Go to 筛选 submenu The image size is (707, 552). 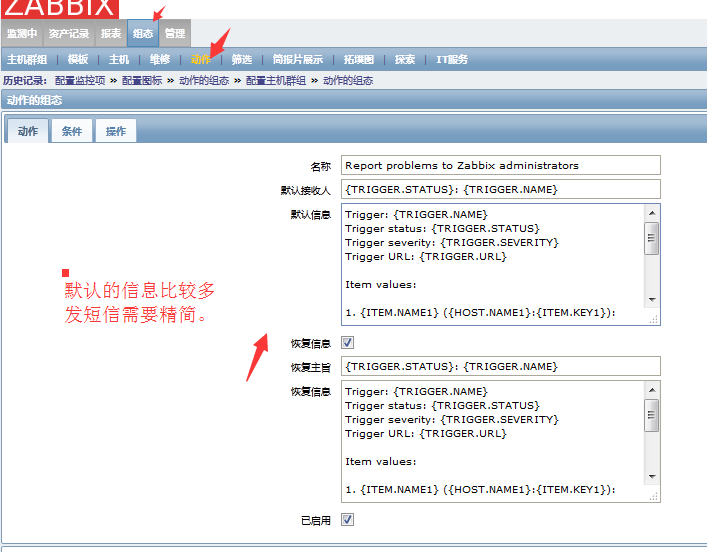pos(242,60)
